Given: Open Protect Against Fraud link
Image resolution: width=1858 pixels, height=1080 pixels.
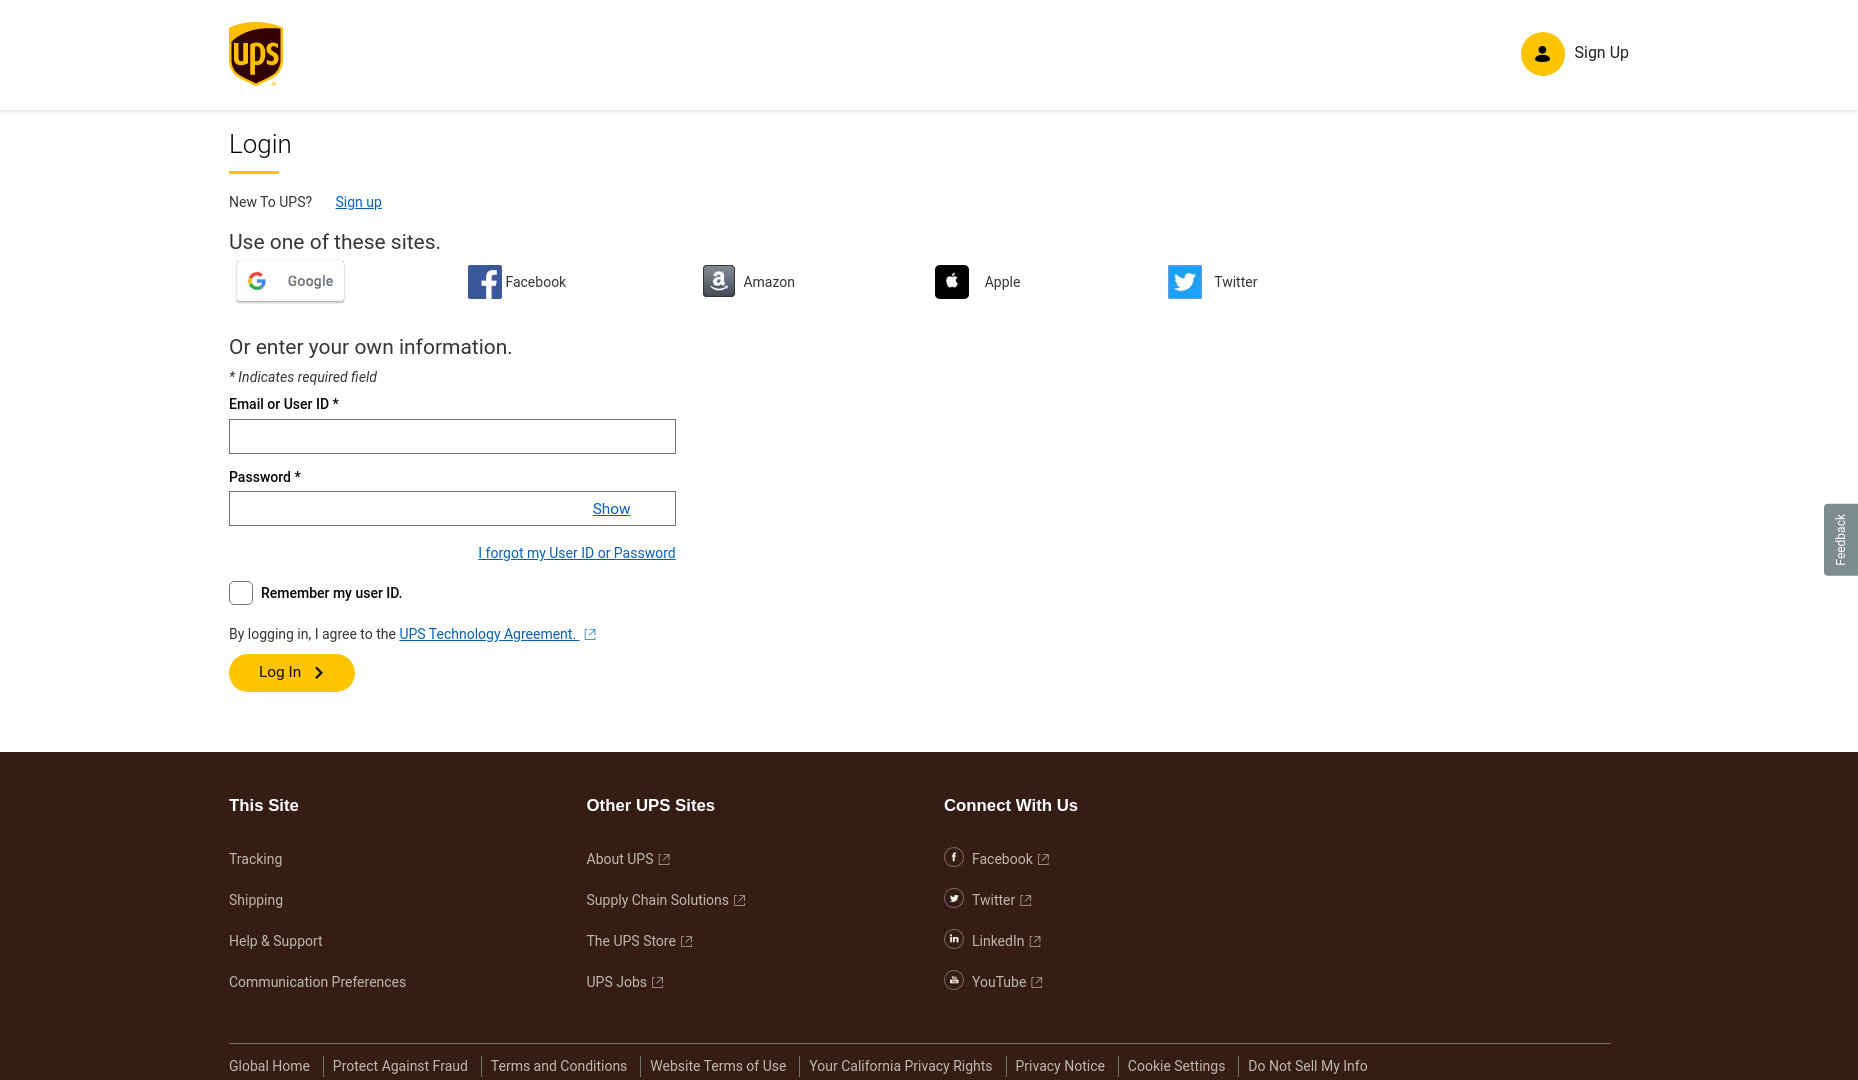Looking at the screenshot, I should 400,1066.
